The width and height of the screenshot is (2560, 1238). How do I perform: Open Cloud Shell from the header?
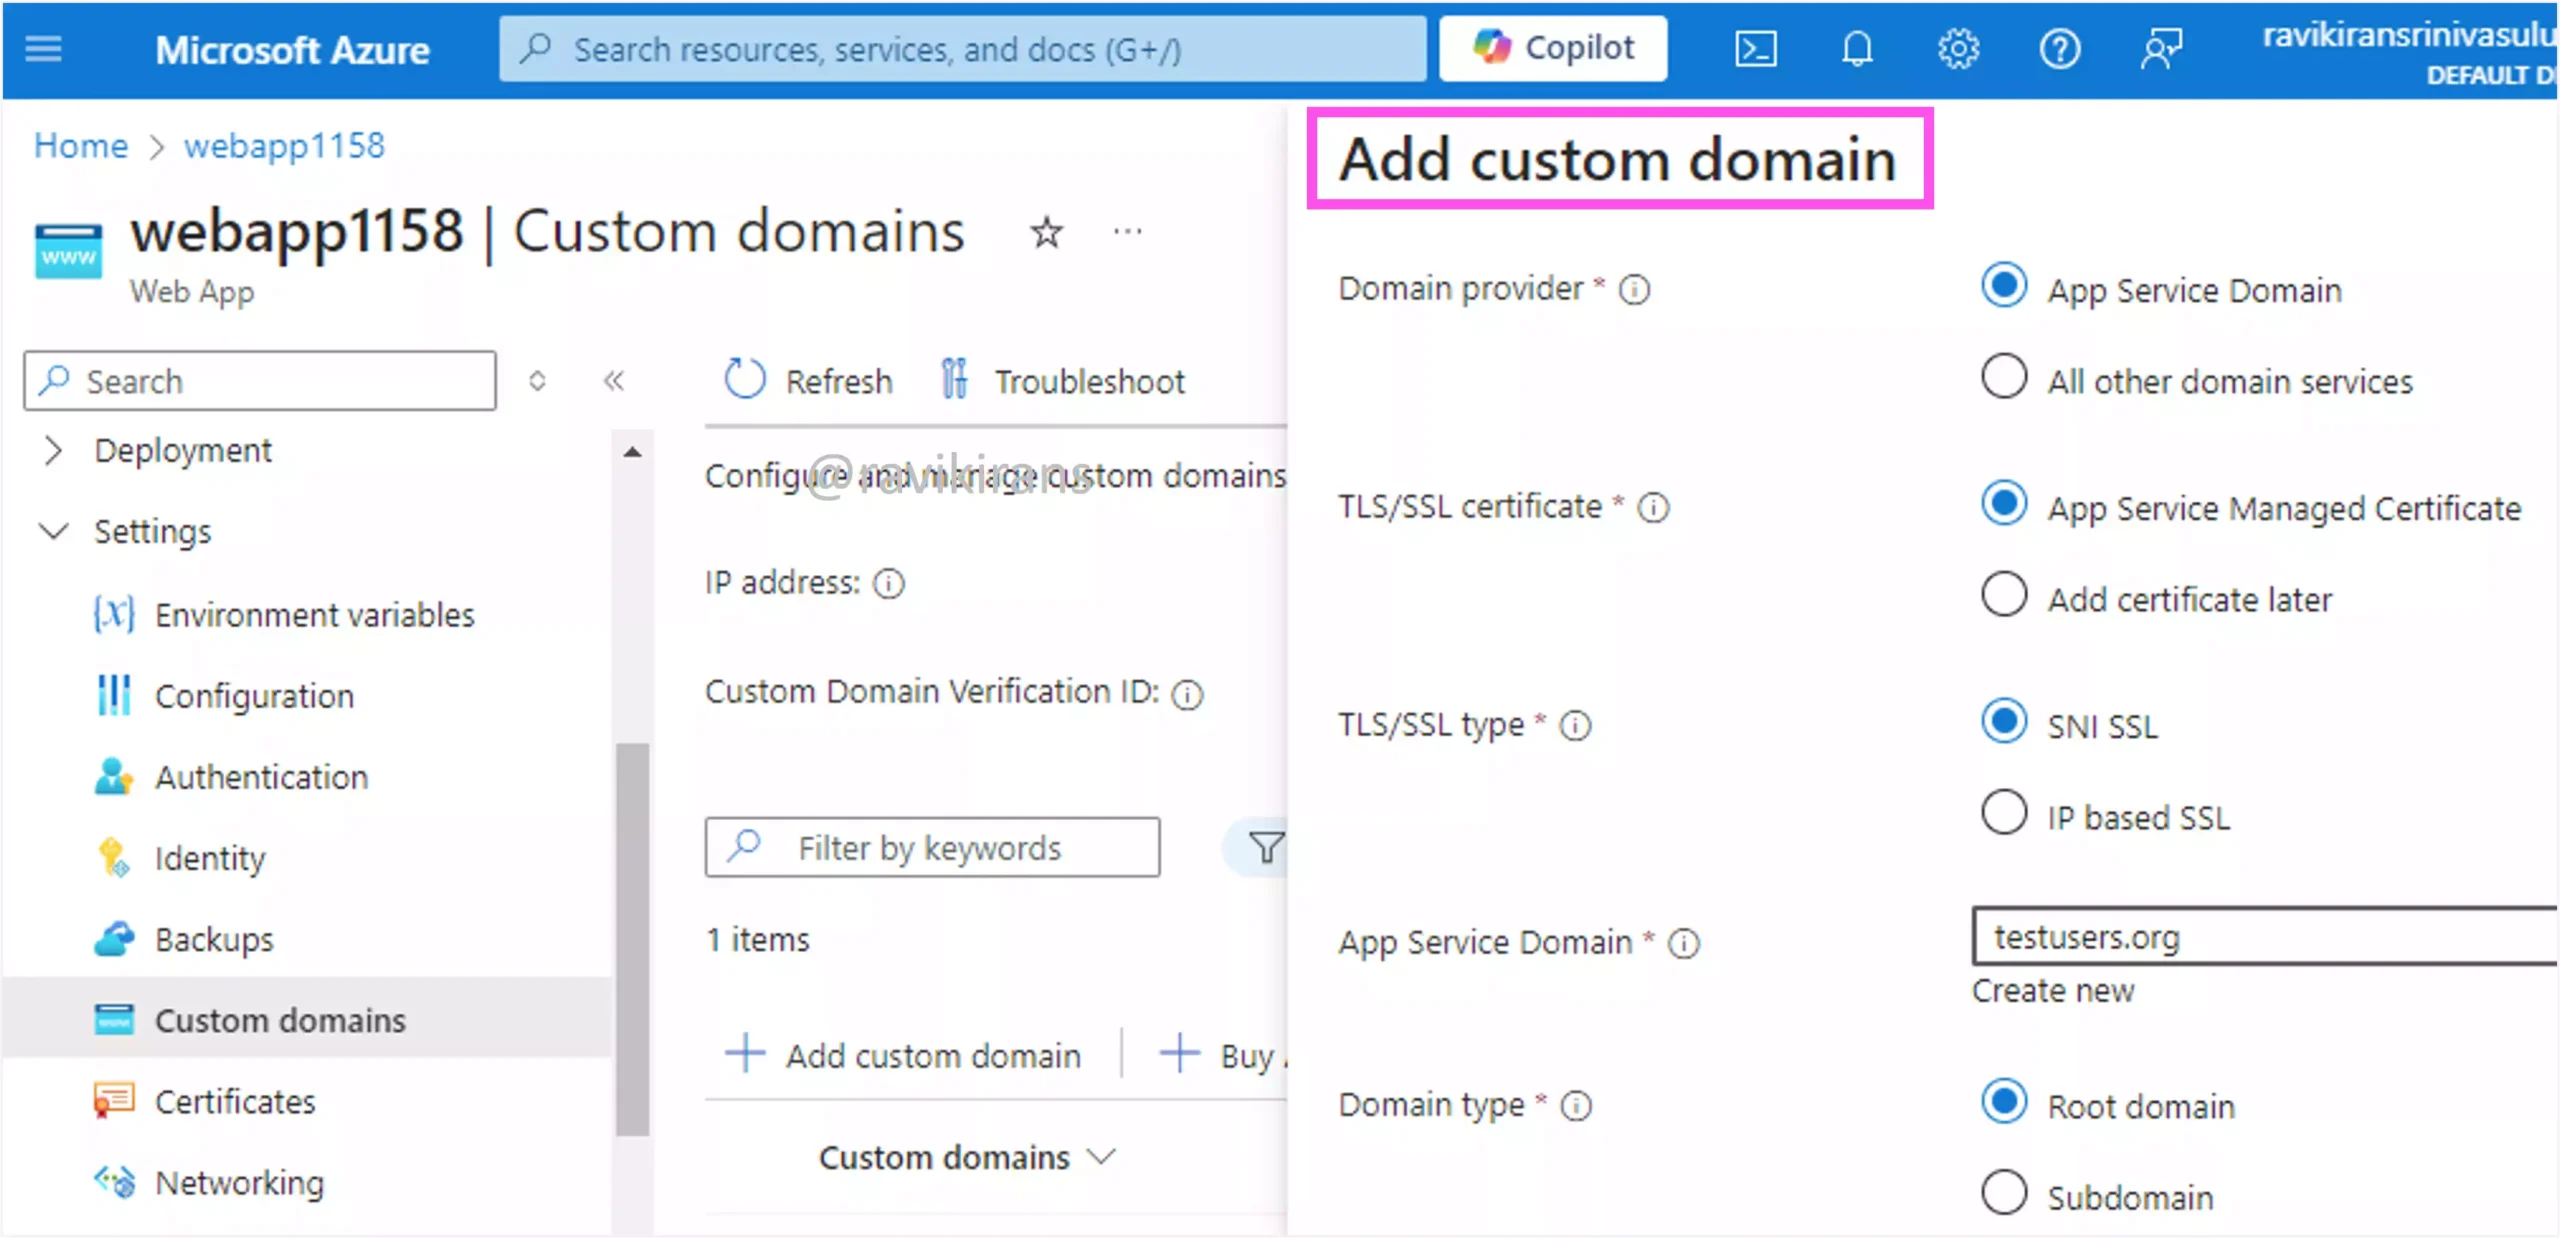(x=1755, y=48)
